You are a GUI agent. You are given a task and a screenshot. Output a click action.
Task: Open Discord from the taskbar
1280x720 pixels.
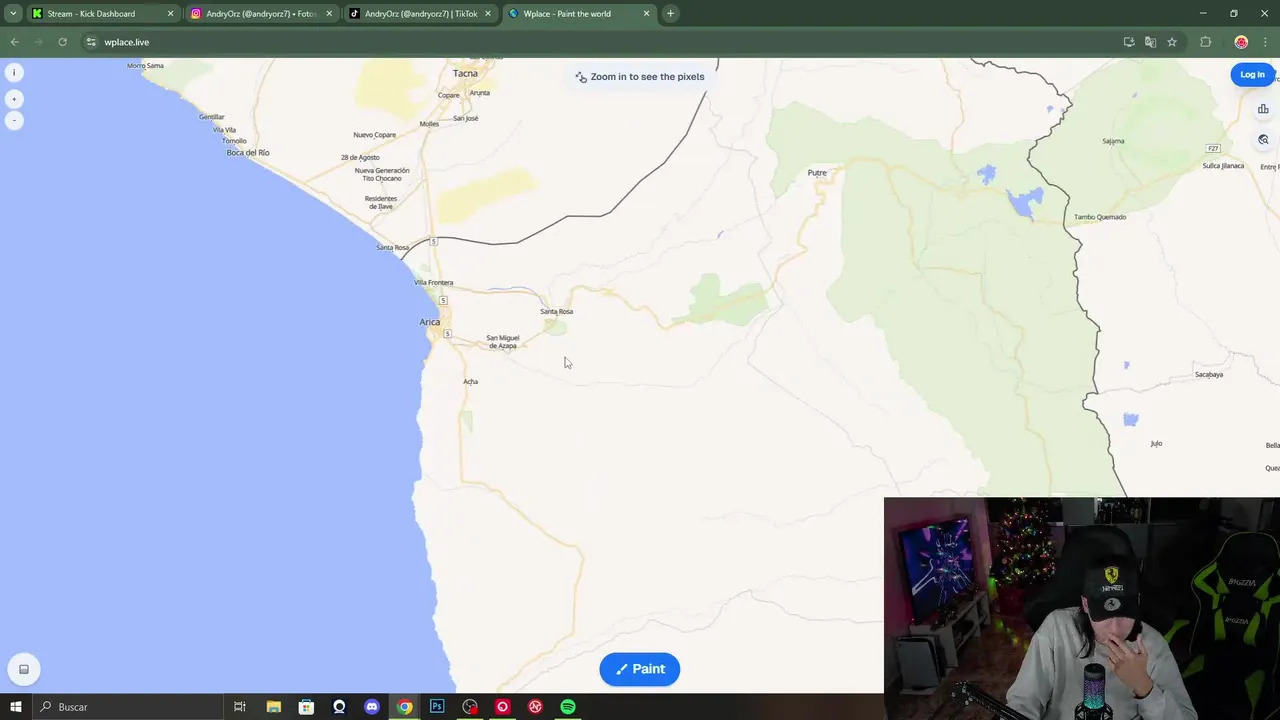tap(372, 707)
